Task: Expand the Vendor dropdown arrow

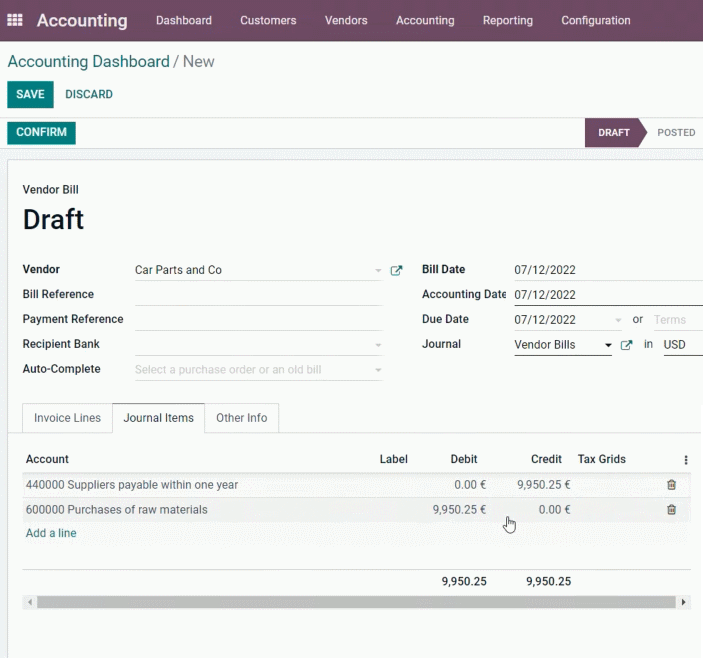Action: (x=378, y=270)
